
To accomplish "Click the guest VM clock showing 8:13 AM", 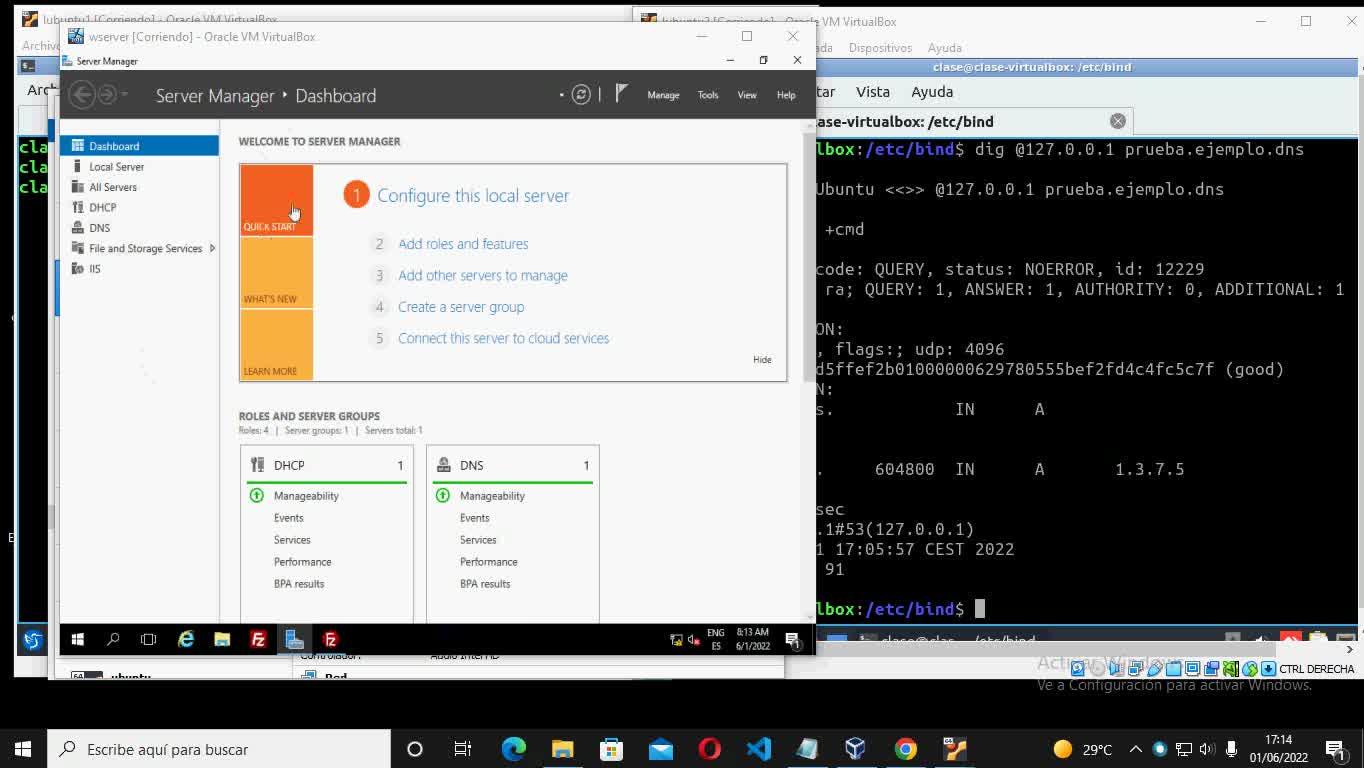I will 752,639.
